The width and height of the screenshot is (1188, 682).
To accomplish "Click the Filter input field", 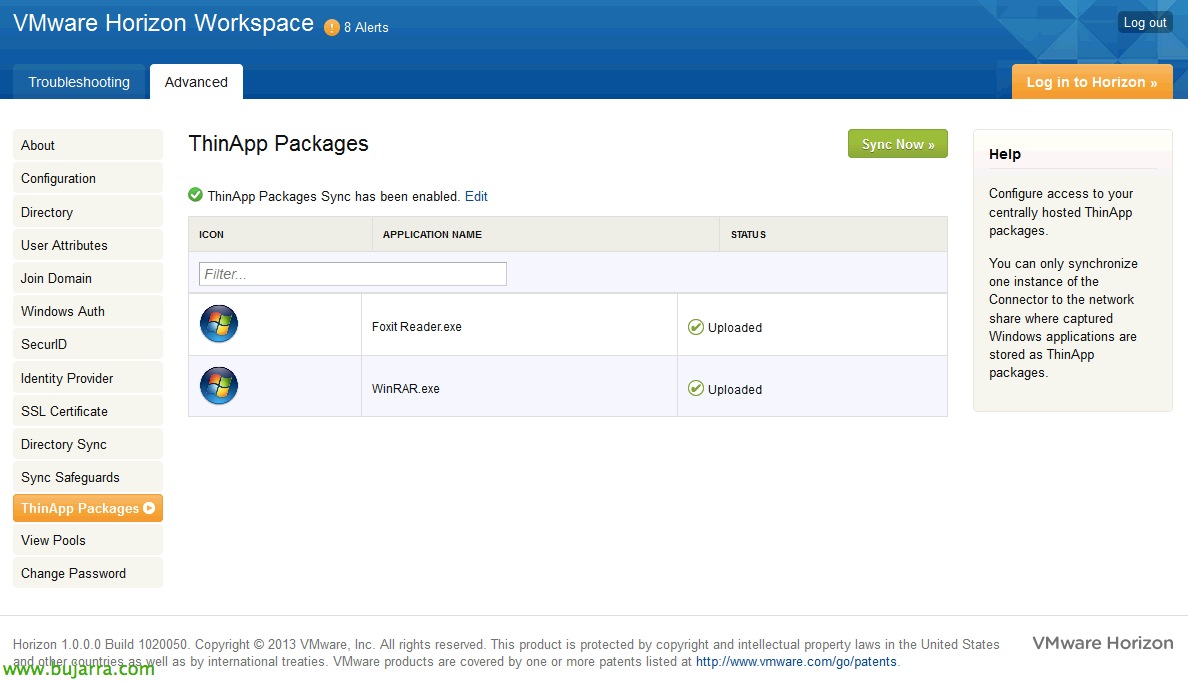I will coord(352,274).
